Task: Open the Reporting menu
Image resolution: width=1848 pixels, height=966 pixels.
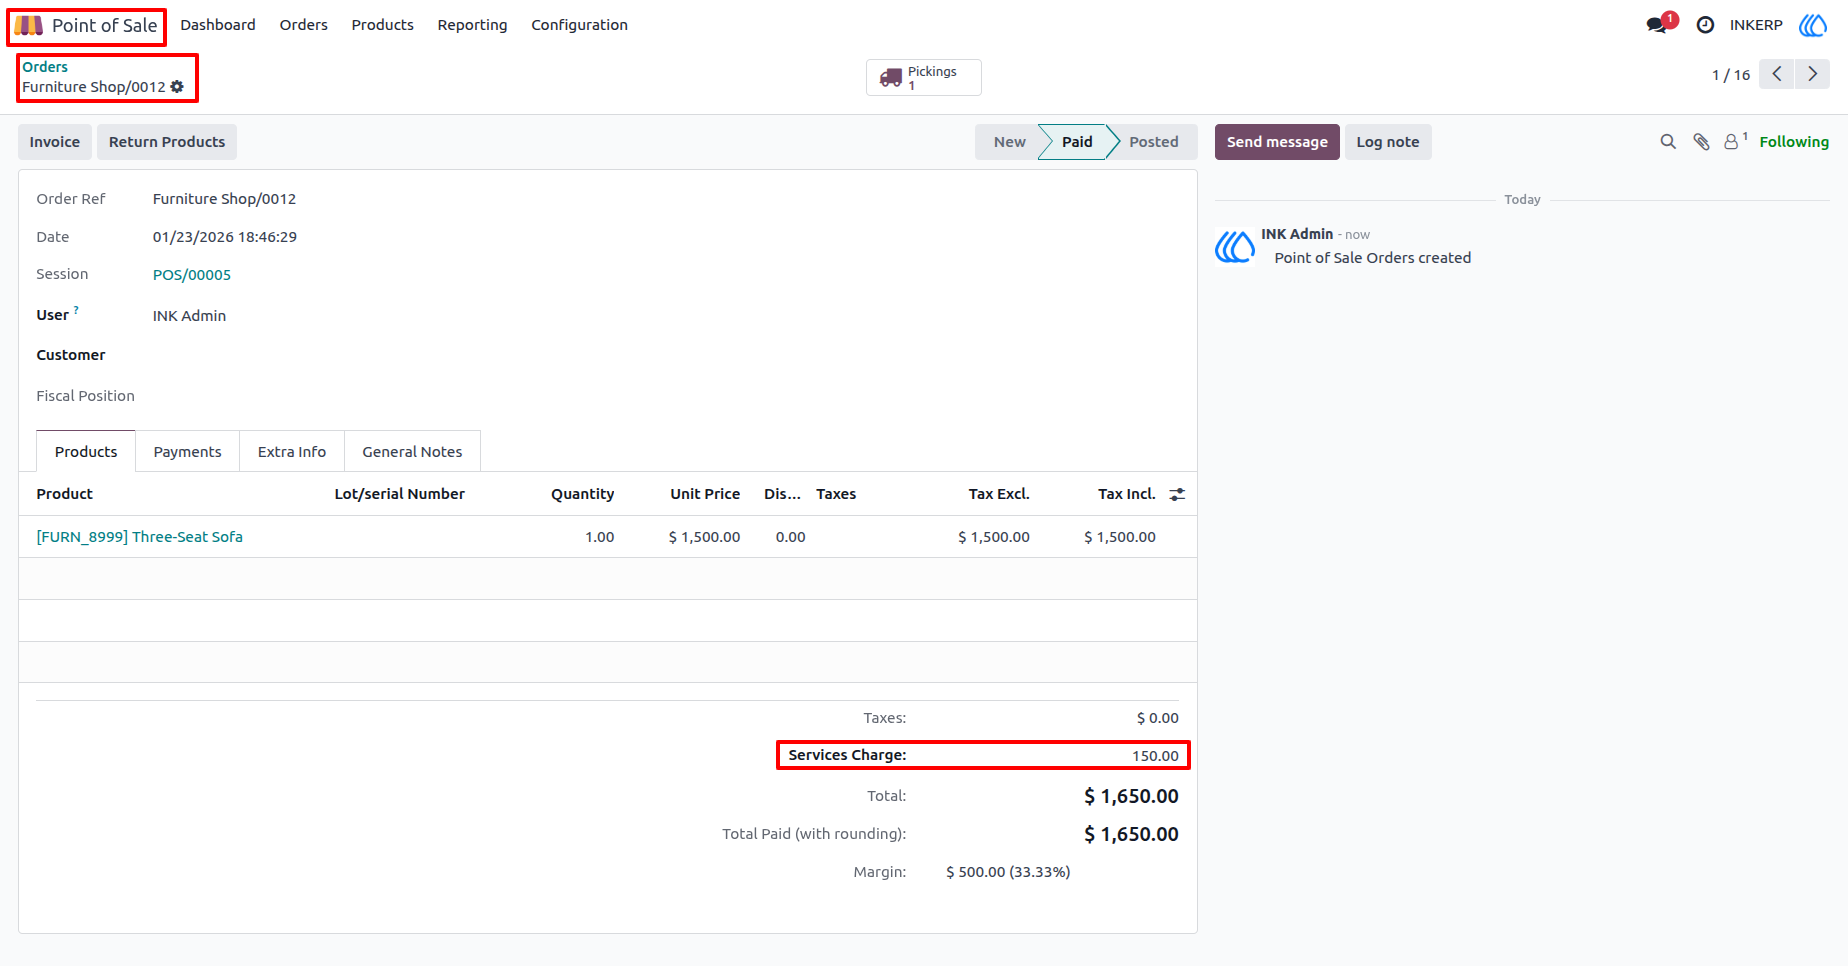Action: tap(472, 25)
